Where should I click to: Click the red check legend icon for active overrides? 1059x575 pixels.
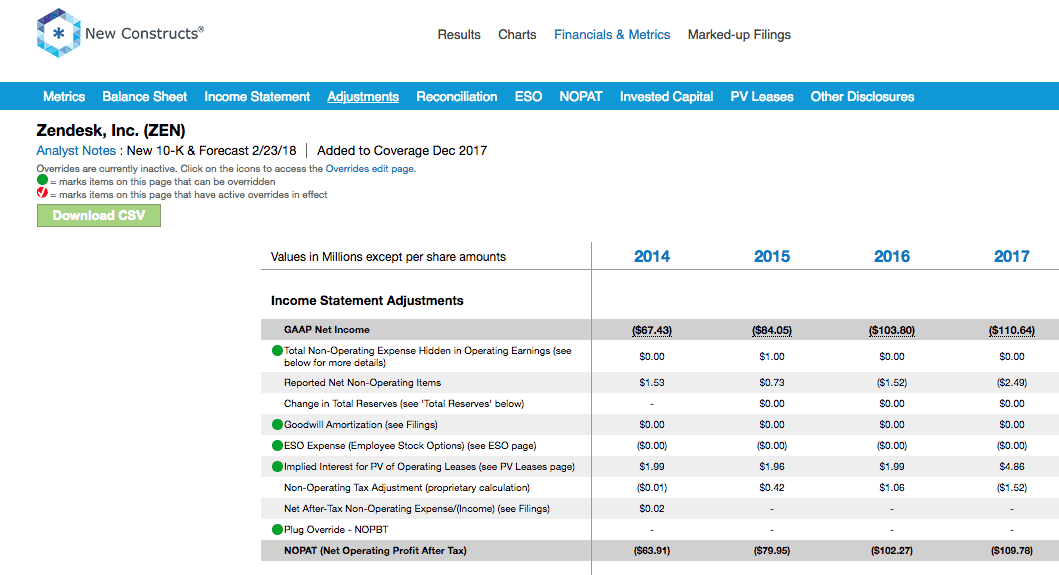pos(43,193)
